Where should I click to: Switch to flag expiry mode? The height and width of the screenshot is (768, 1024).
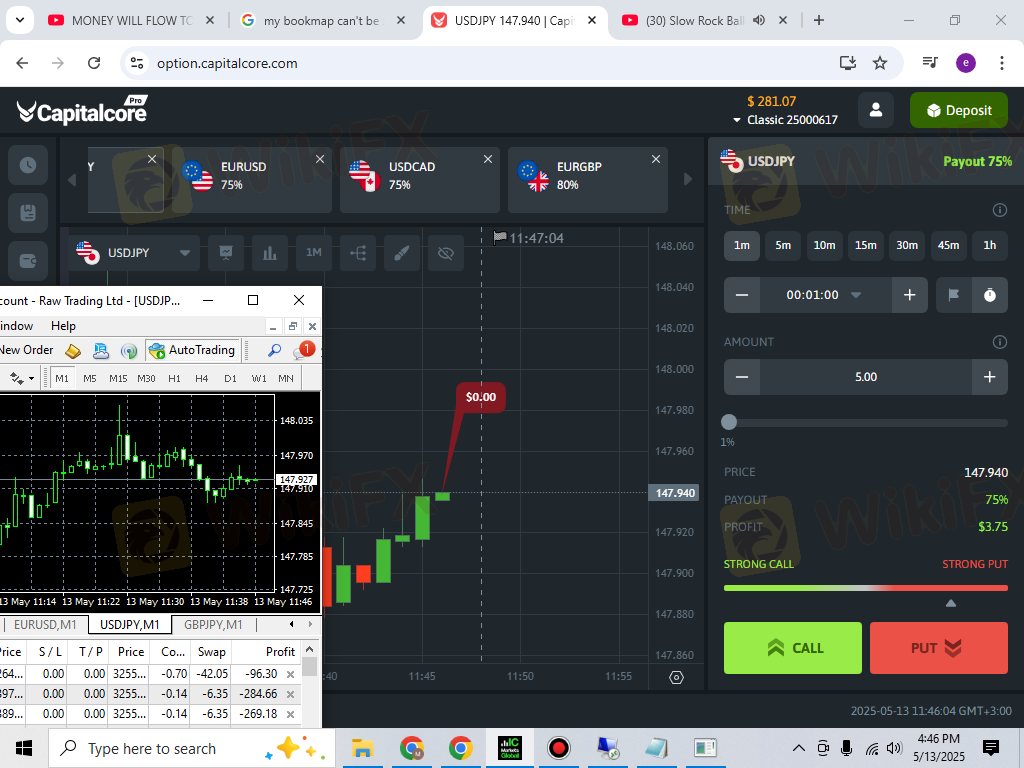[953, 295]
